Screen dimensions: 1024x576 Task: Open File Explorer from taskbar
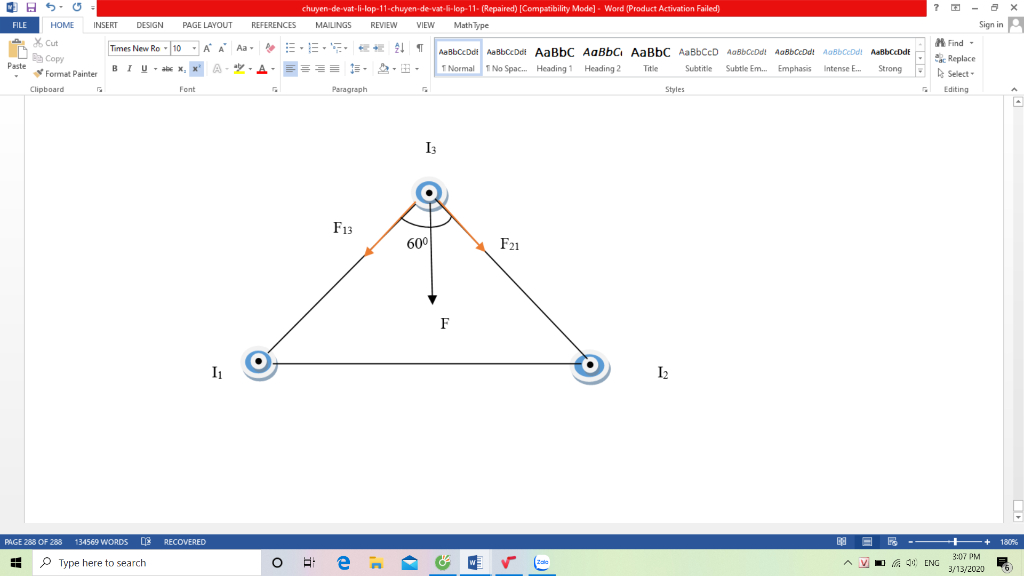[376, 562]
